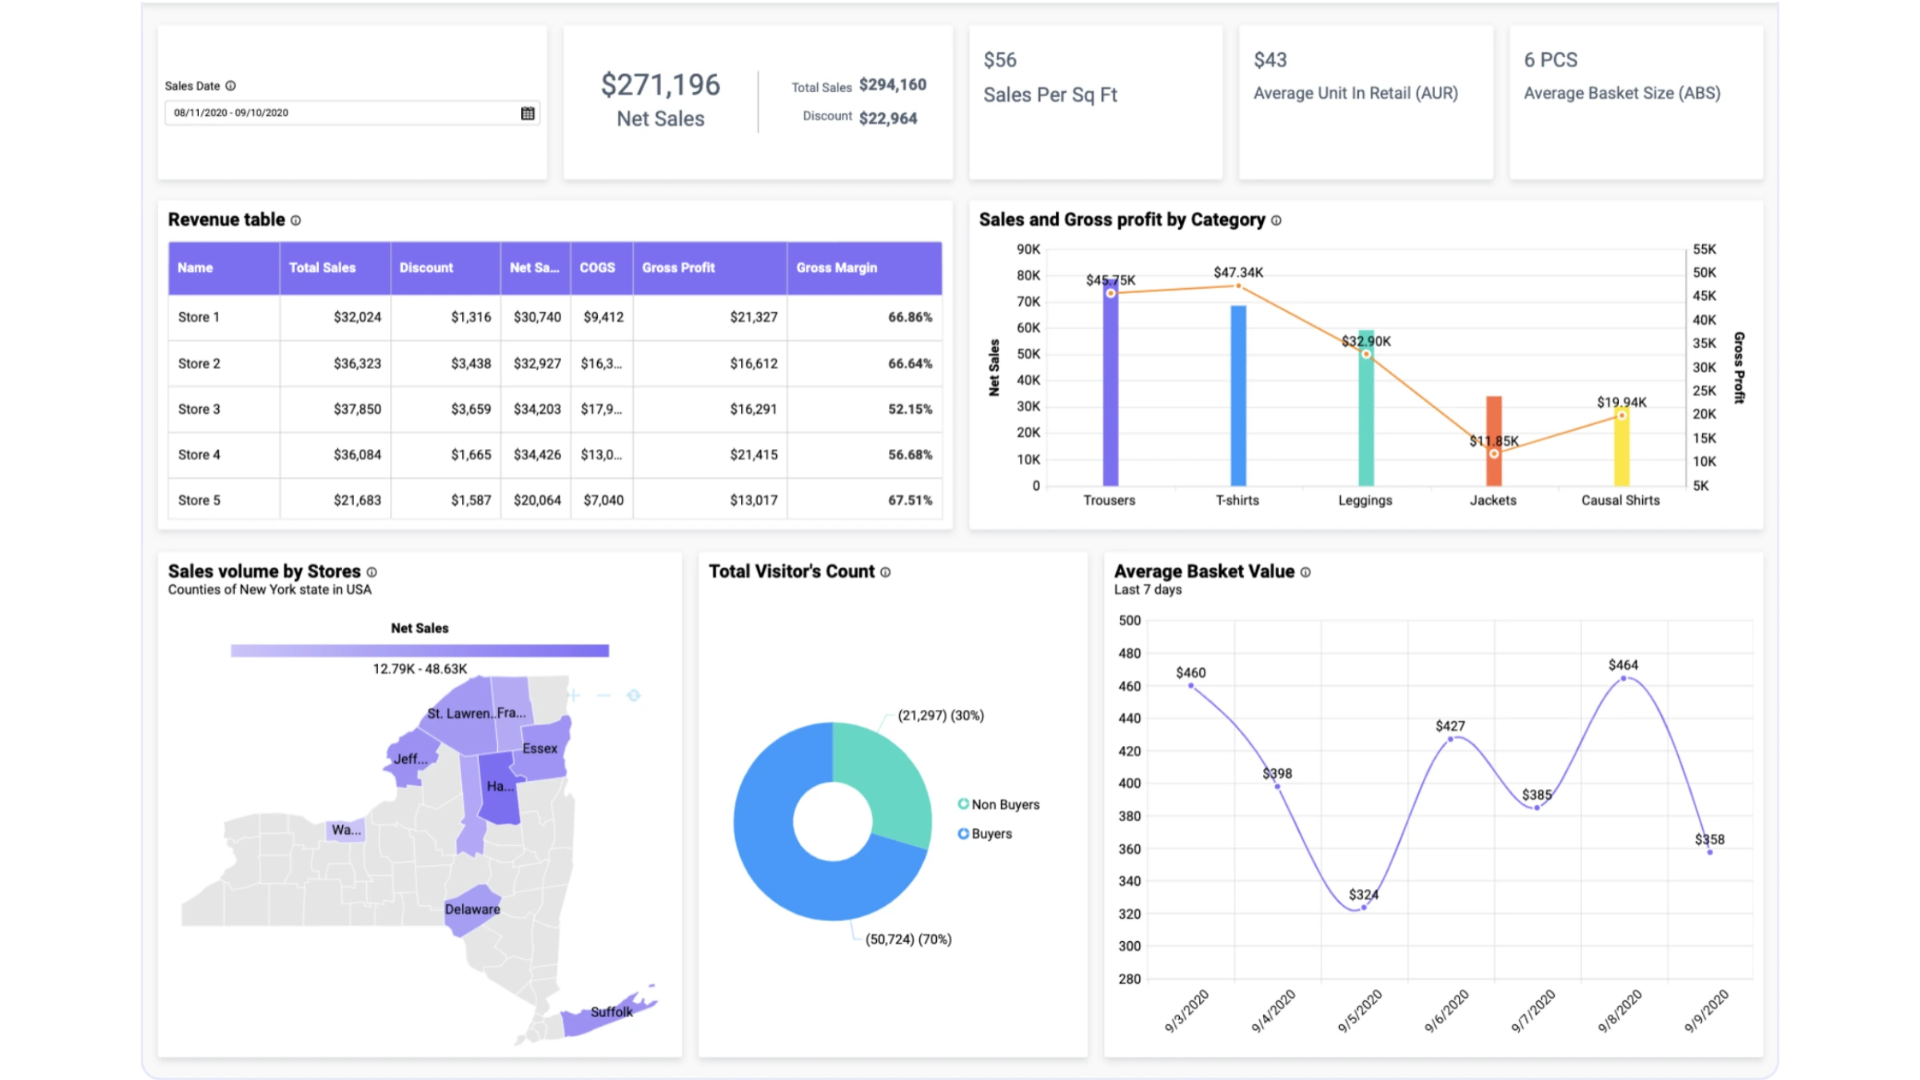Click the Net Sales color gradient bar
The height and width of the screenshot is (1080, 1920).
tap(420, 651)
